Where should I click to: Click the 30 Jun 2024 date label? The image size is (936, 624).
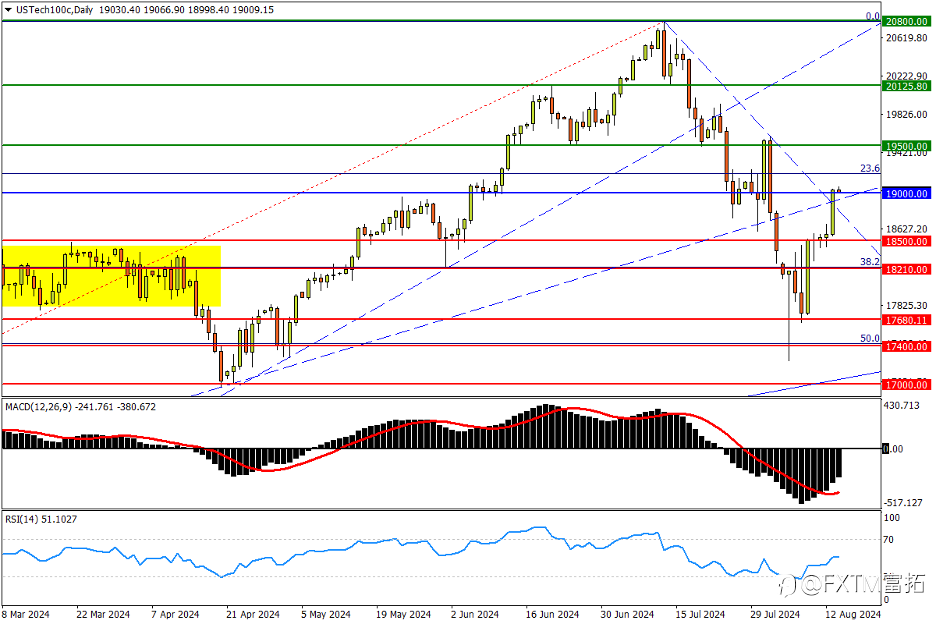coord(627,614)
